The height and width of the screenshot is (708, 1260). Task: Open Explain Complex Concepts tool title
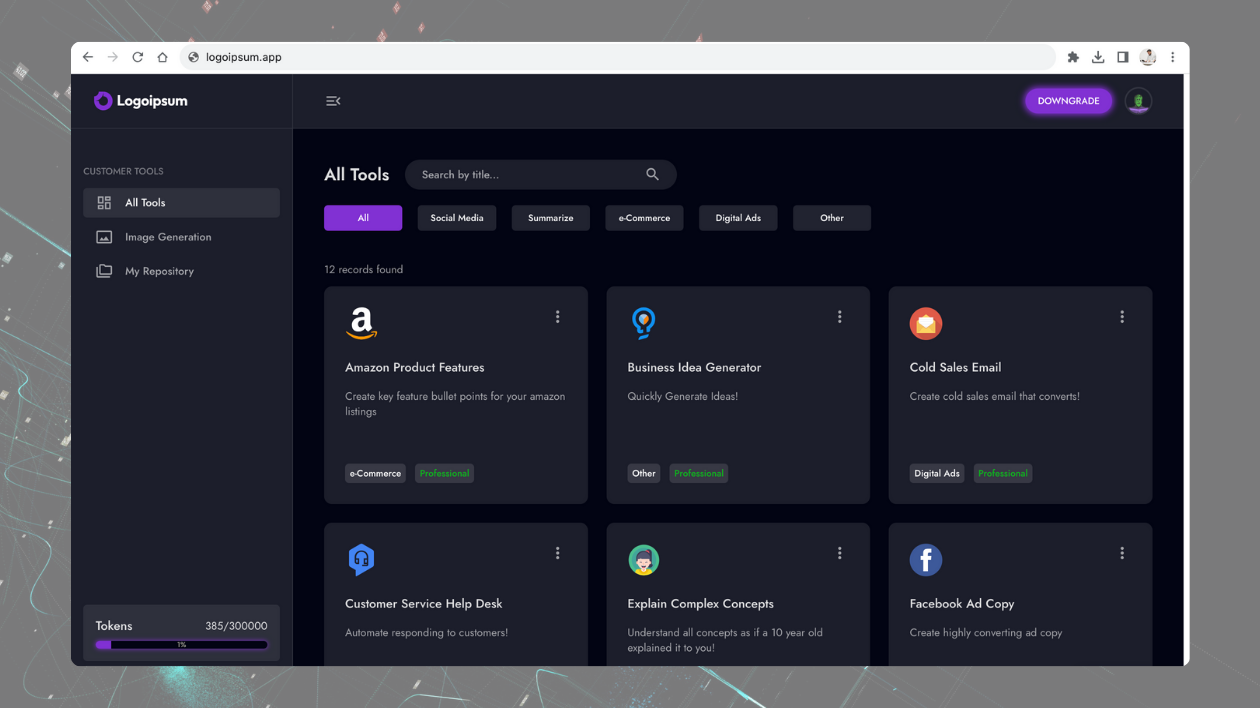pos(700,603)
